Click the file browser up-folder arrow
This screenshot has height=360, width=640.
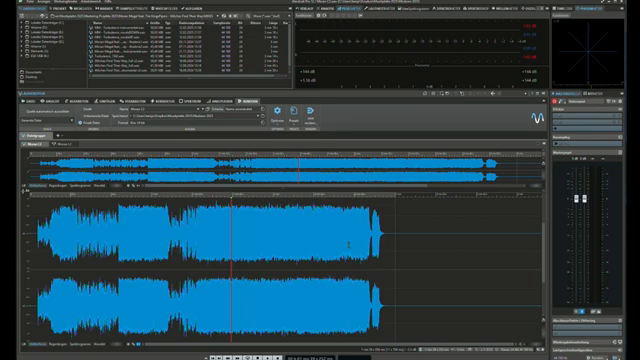pos(42,16)
